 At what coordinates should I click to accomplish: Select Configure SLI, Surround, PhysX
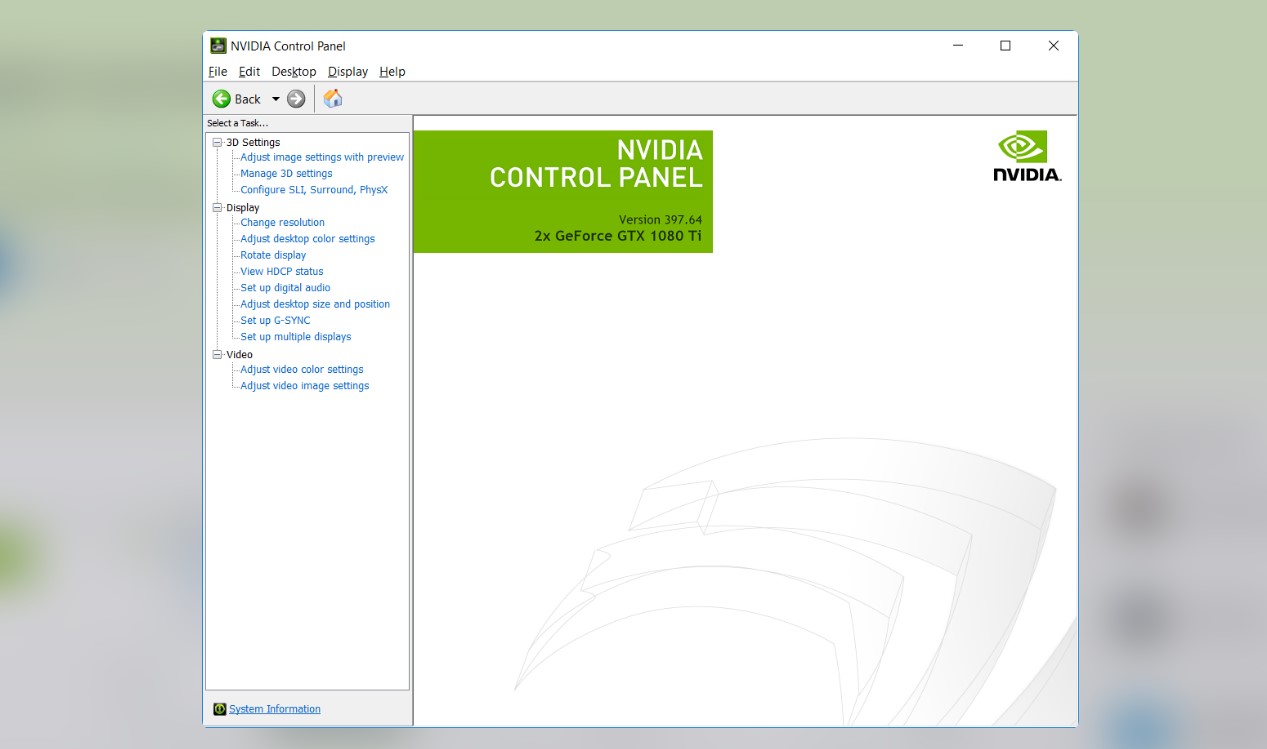click(314, 190)
